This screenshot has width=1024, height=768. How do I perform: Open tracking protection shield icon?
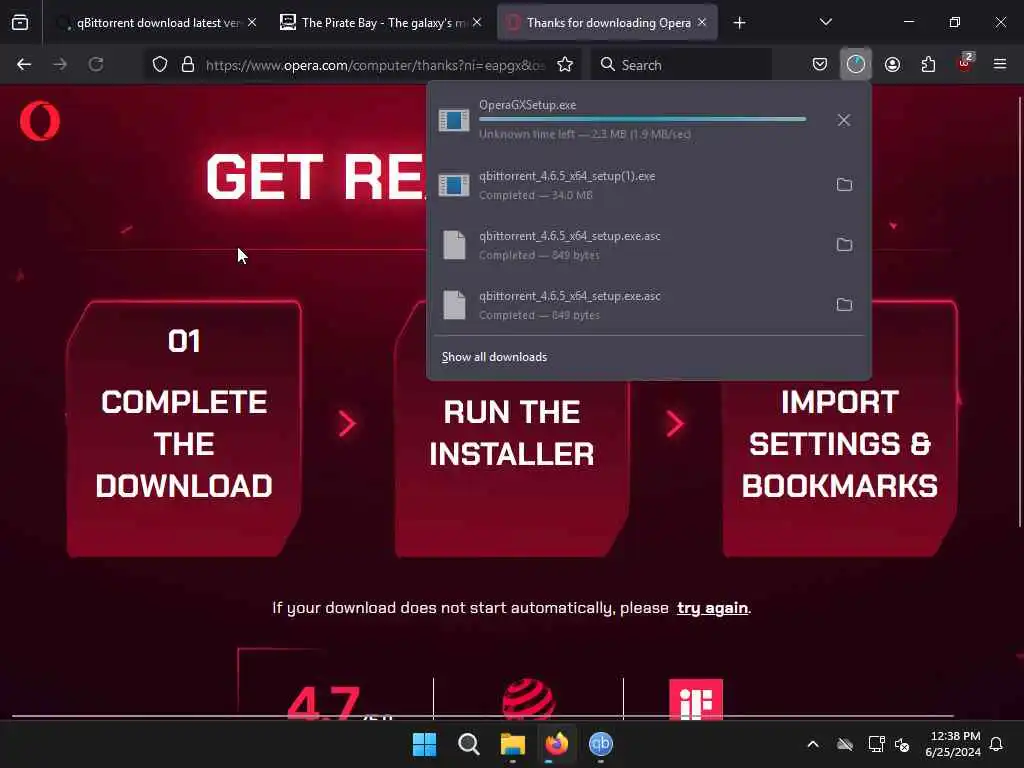click(x=160, y=64)
